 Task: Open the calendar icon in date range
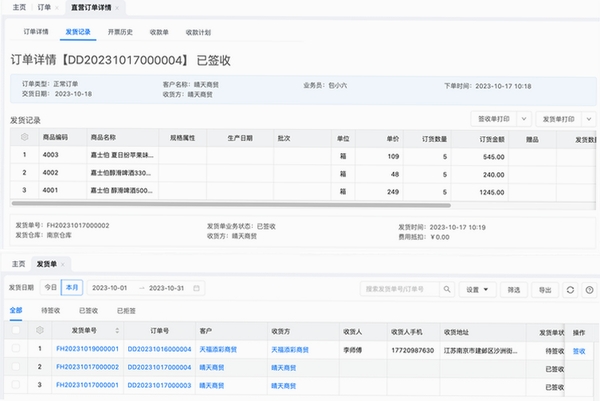click(196, 288)
